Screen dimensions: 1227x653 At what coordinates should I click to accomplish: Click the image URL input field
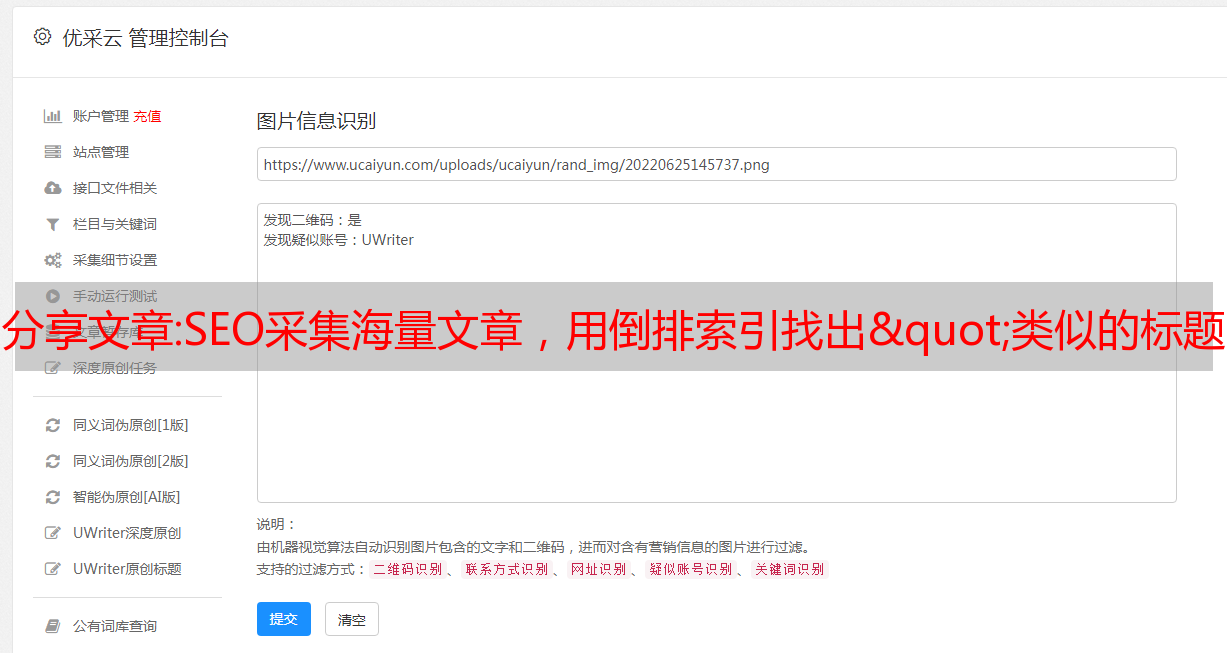pyautogui.click(x=716, y=164)
